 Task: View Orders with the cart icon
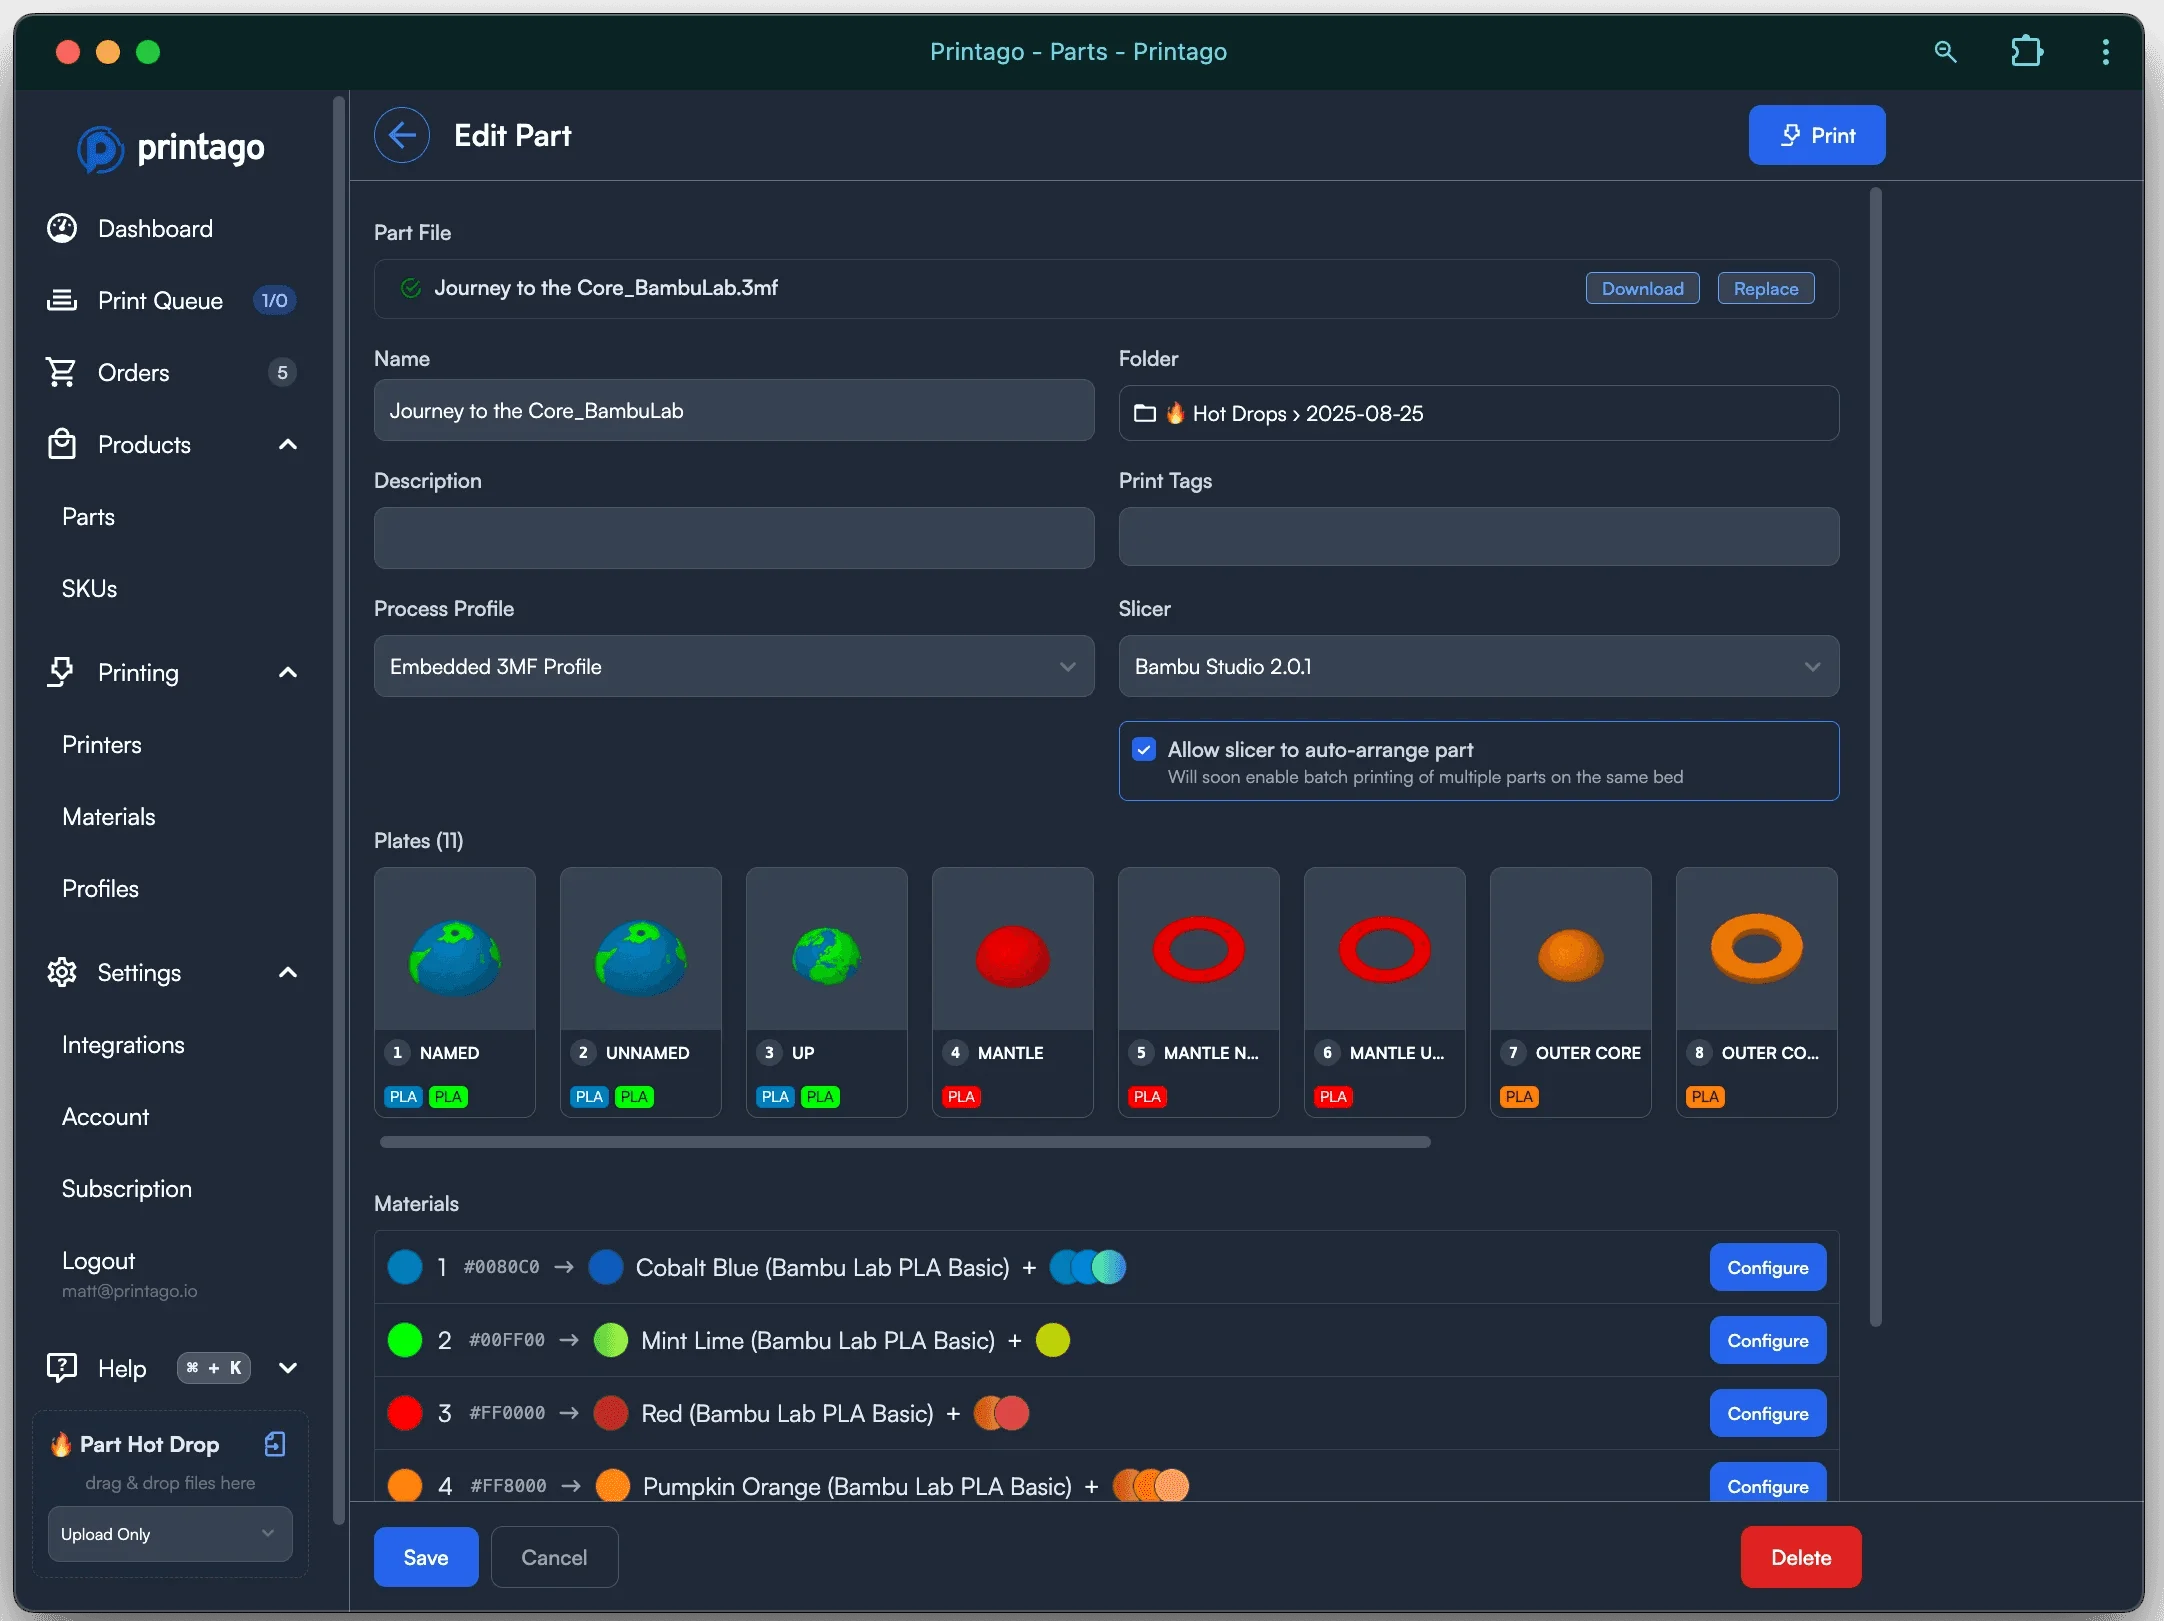[x=61, y=371]
